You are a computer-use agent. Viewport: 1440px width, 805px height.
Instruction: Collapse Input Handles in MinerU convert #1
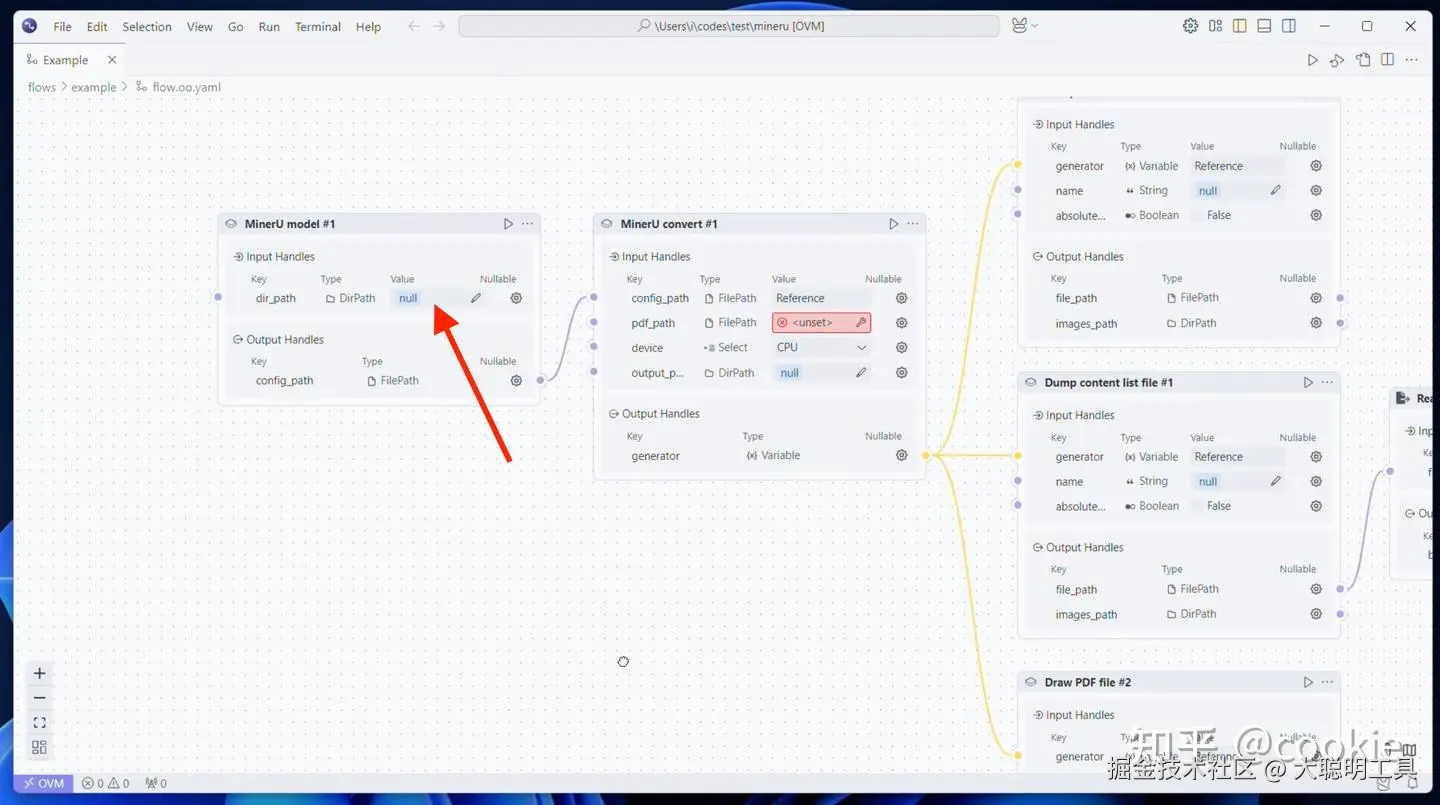coord(649,257)
